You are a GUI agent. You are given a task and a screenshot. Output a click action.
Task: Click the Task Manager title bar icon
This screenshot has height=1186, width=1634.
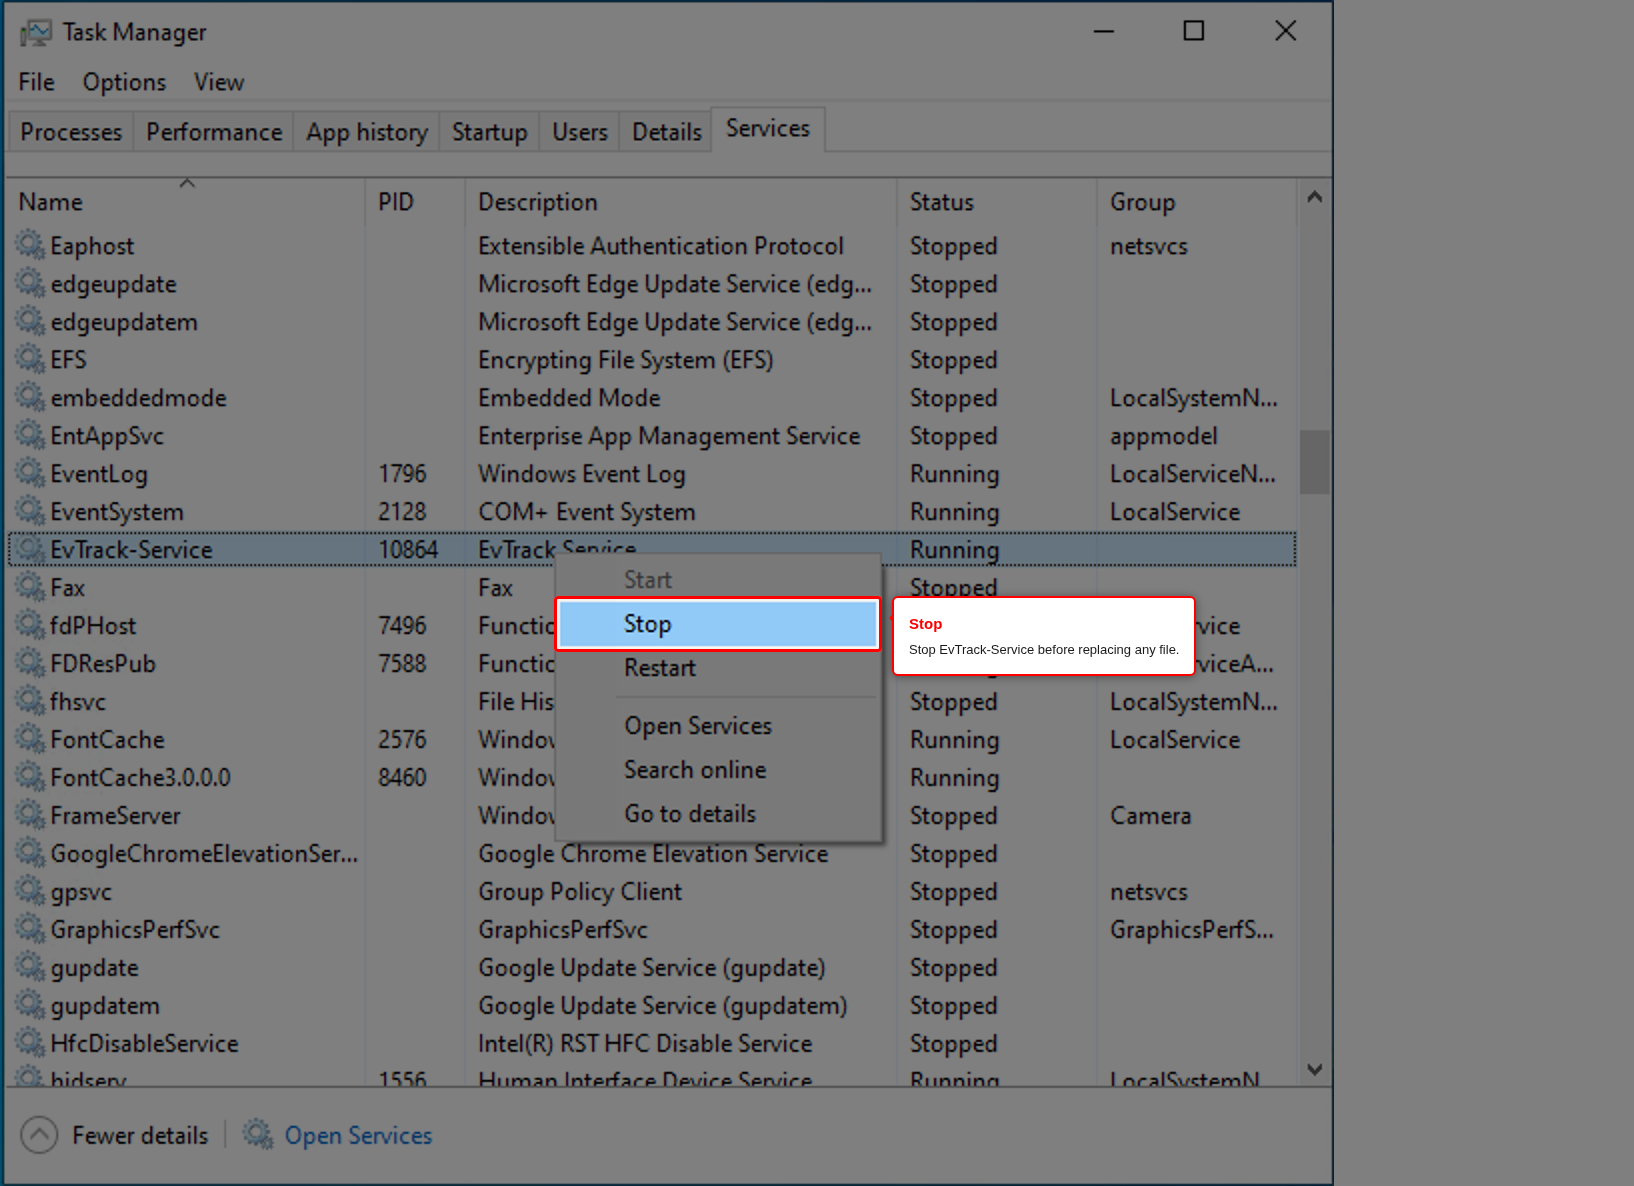[35, 32]
